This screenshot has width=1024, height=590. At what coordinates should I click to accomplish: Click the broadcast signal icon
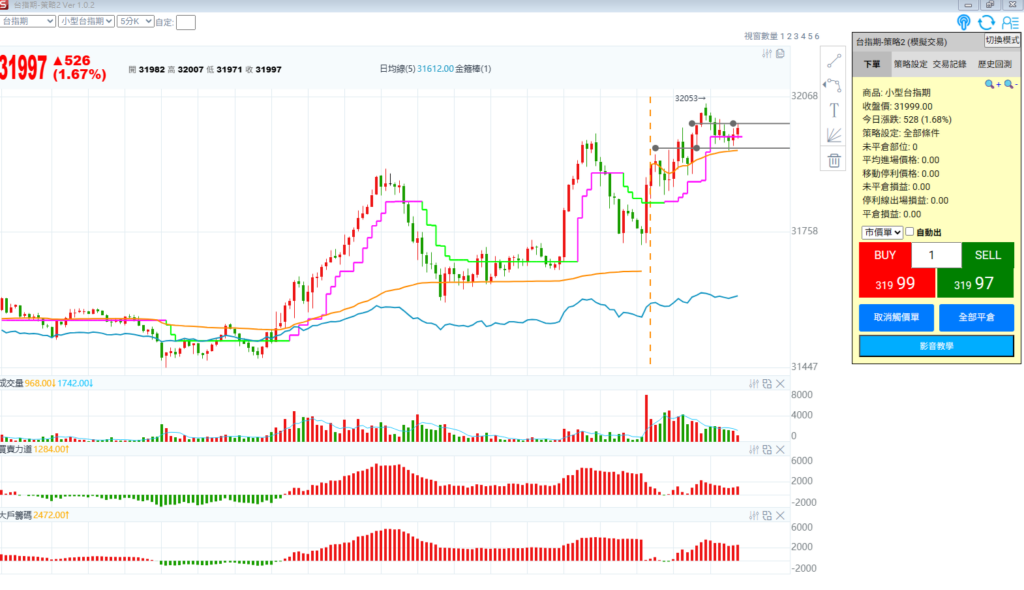click(x=963, y=22)
